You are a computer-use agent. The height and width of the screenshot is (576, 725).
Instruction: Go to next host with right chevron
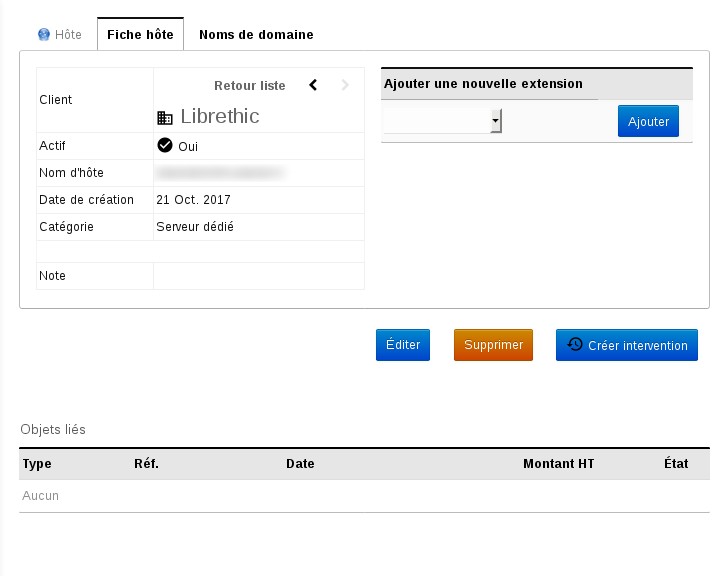tap(346, 85)
